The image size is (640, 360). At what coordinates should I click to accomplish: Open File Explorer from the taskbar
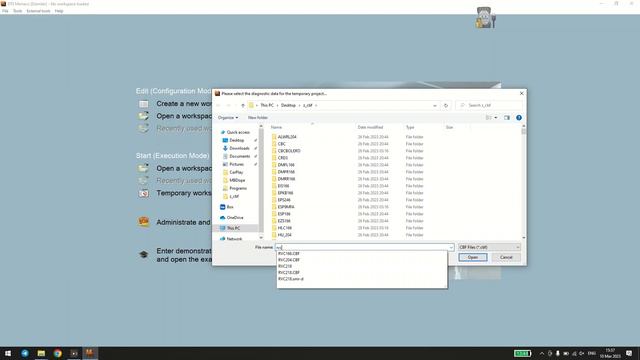(41, 353)
